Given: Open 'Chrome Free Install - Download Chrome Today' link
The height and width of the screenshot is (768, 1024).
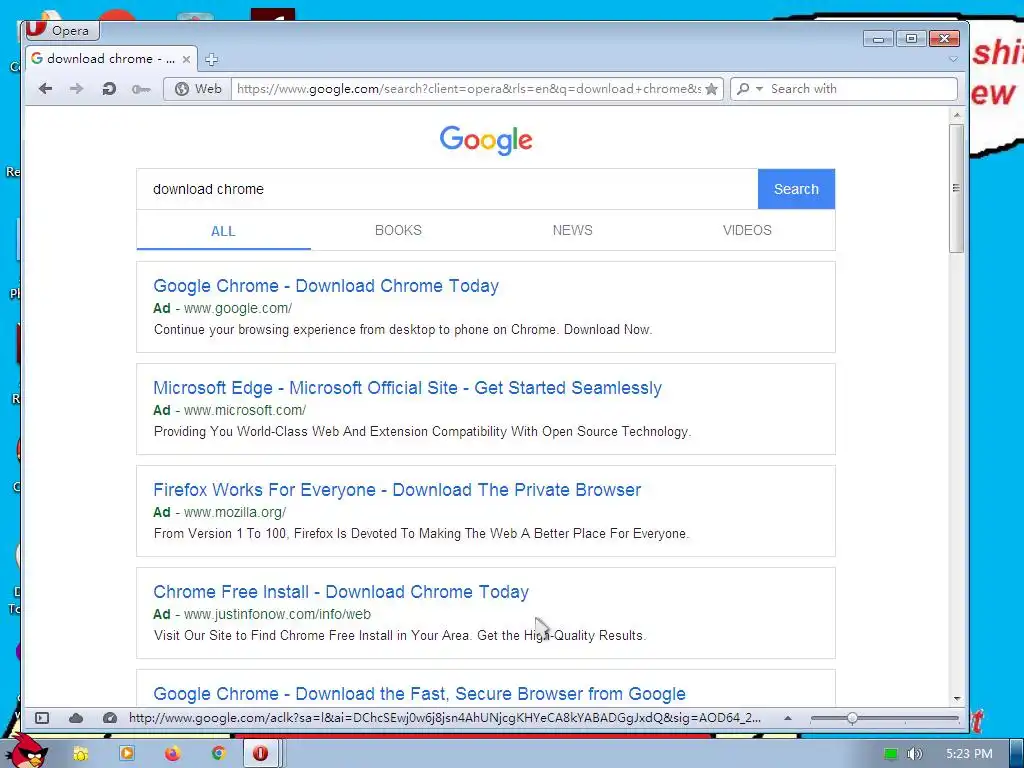Looking at the screenshot, I should pyautogui.click(x=341, y=592).
